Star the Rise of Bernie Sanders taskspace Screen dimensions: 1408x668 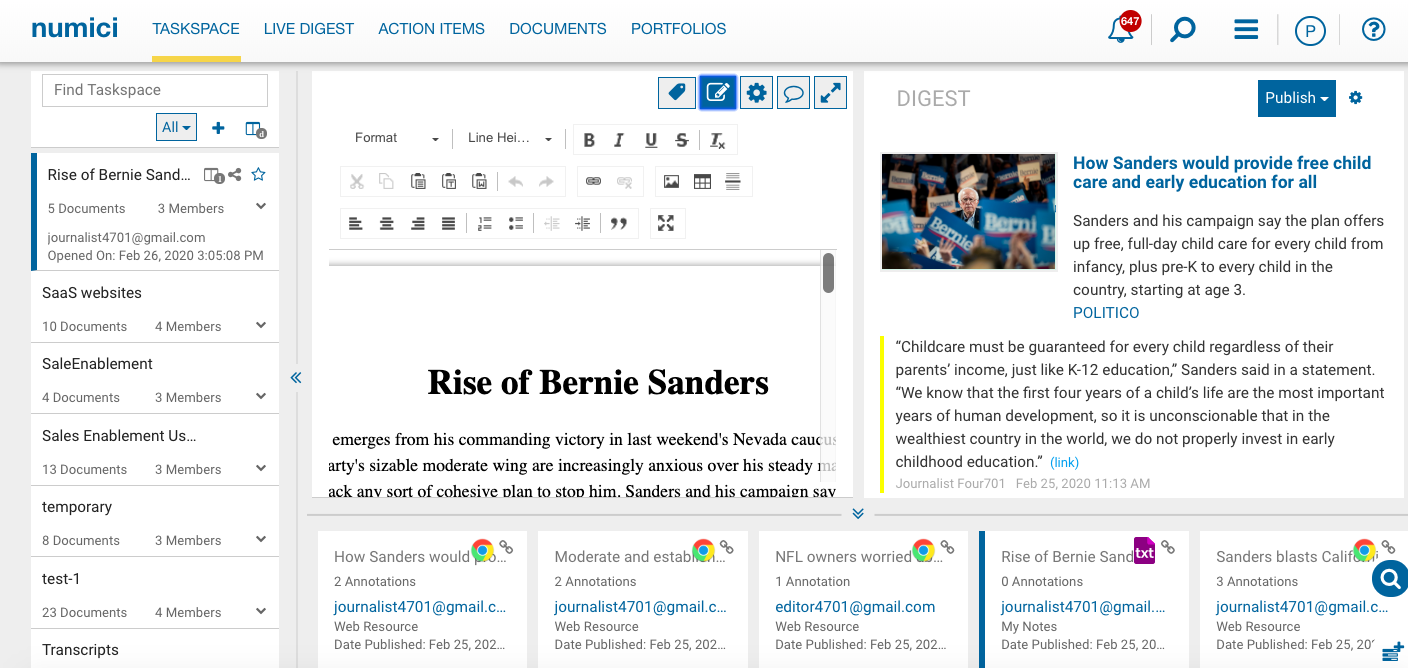pyautogui.click(x=259, y=175)
